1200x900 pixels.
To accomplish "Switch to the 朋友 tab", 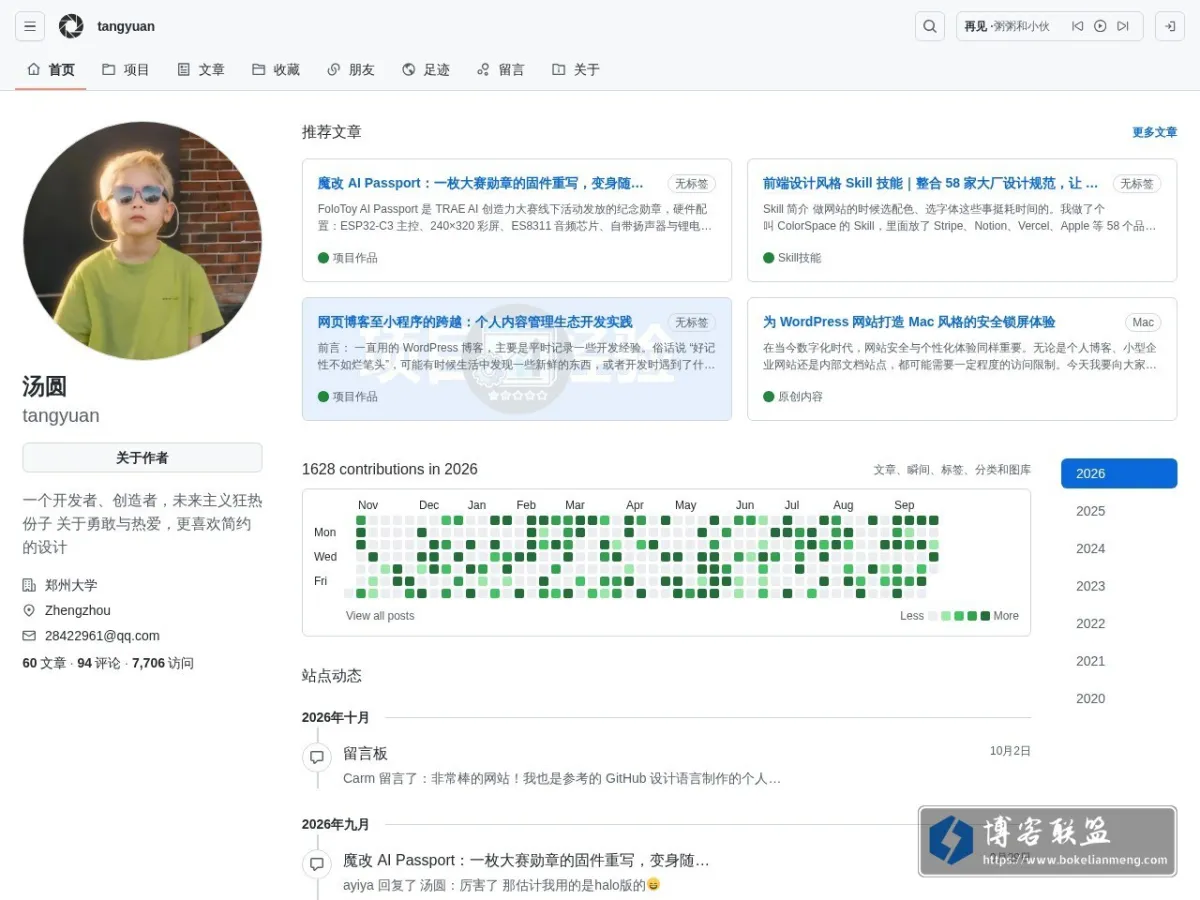I will click(351, 70).
